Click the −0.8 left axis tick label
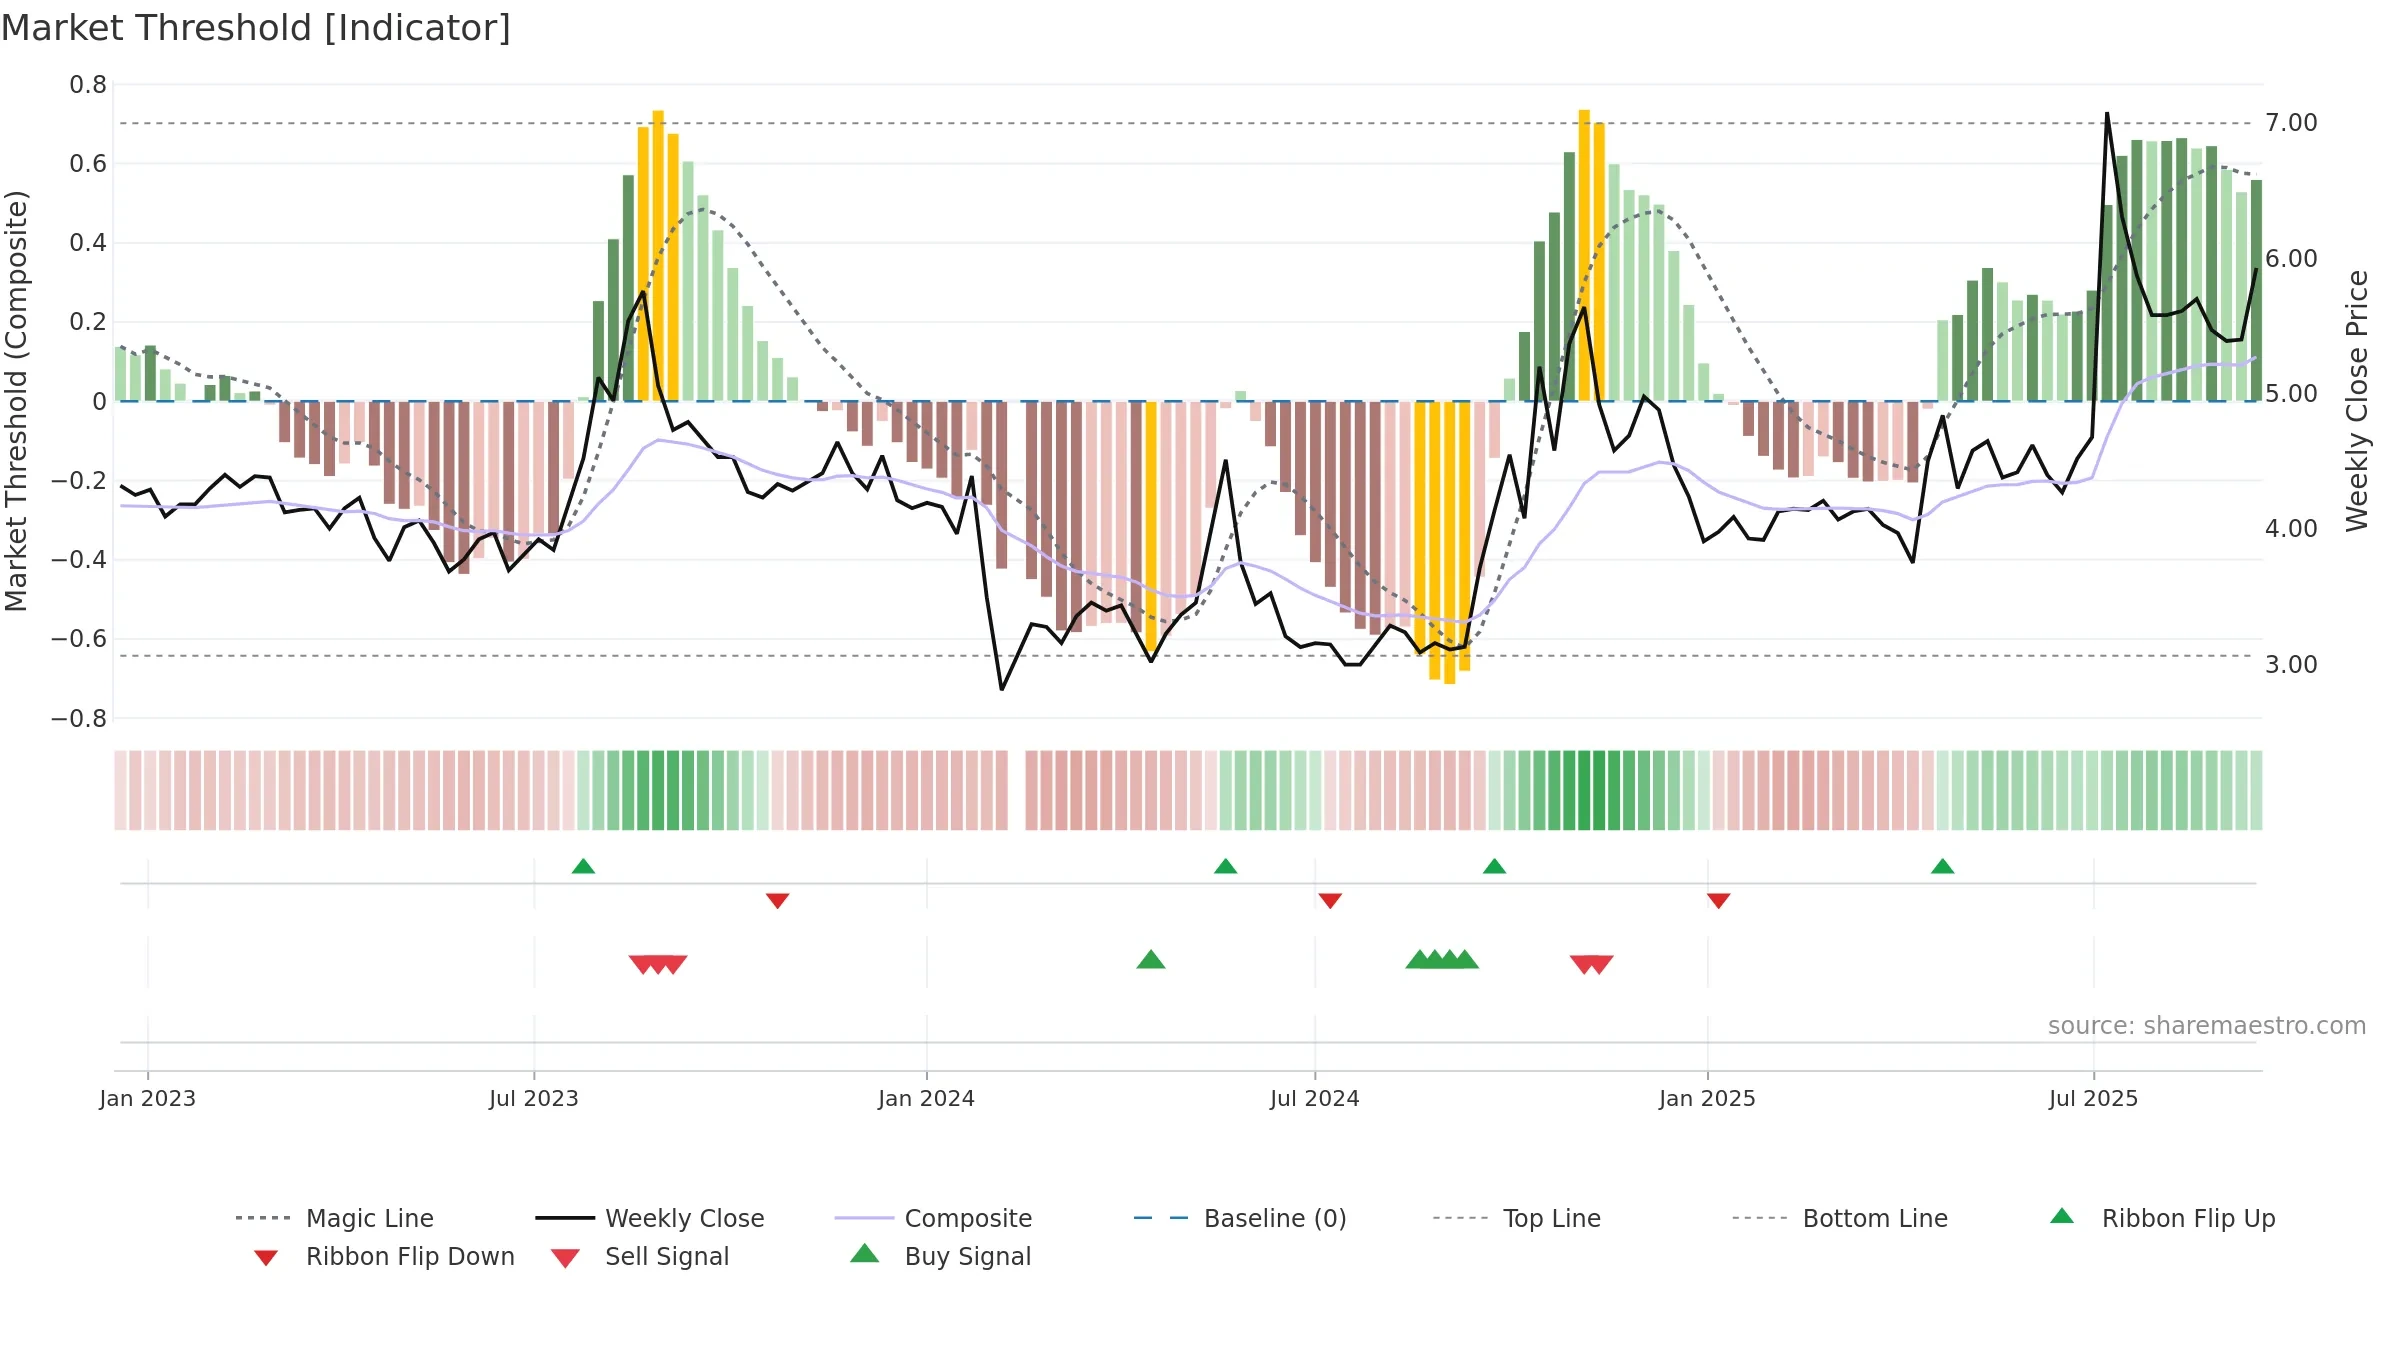This screenshot has width=2400, height=1350. coord(79,719)
